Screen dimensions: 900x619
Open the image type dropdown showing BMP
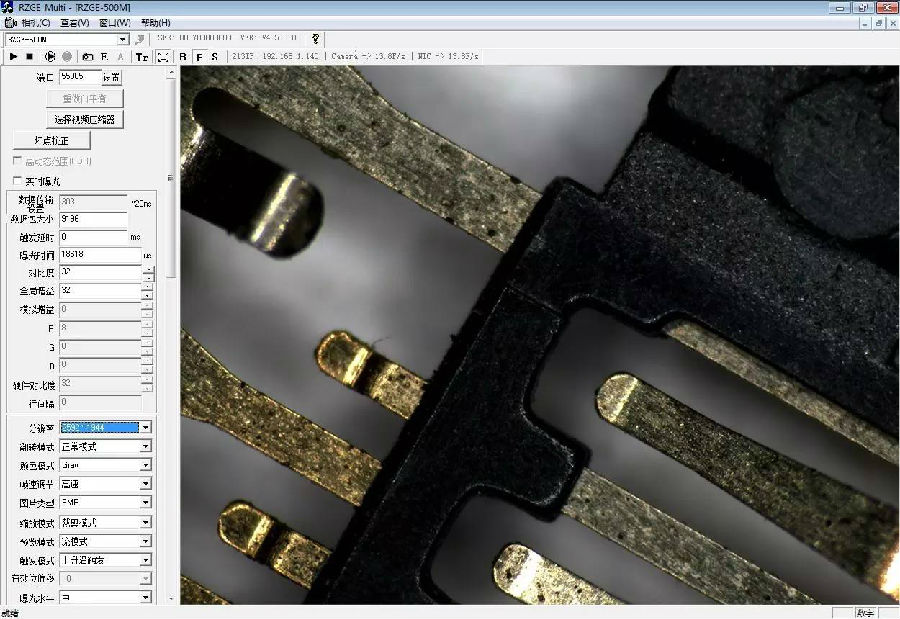point(146,502)
